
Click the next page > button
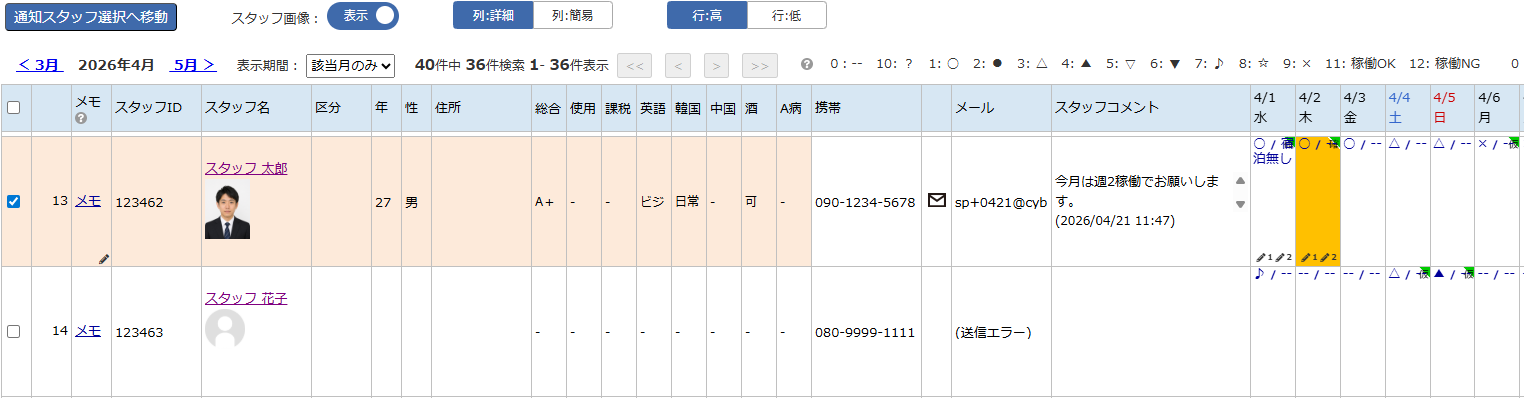(x=716, y=66)
